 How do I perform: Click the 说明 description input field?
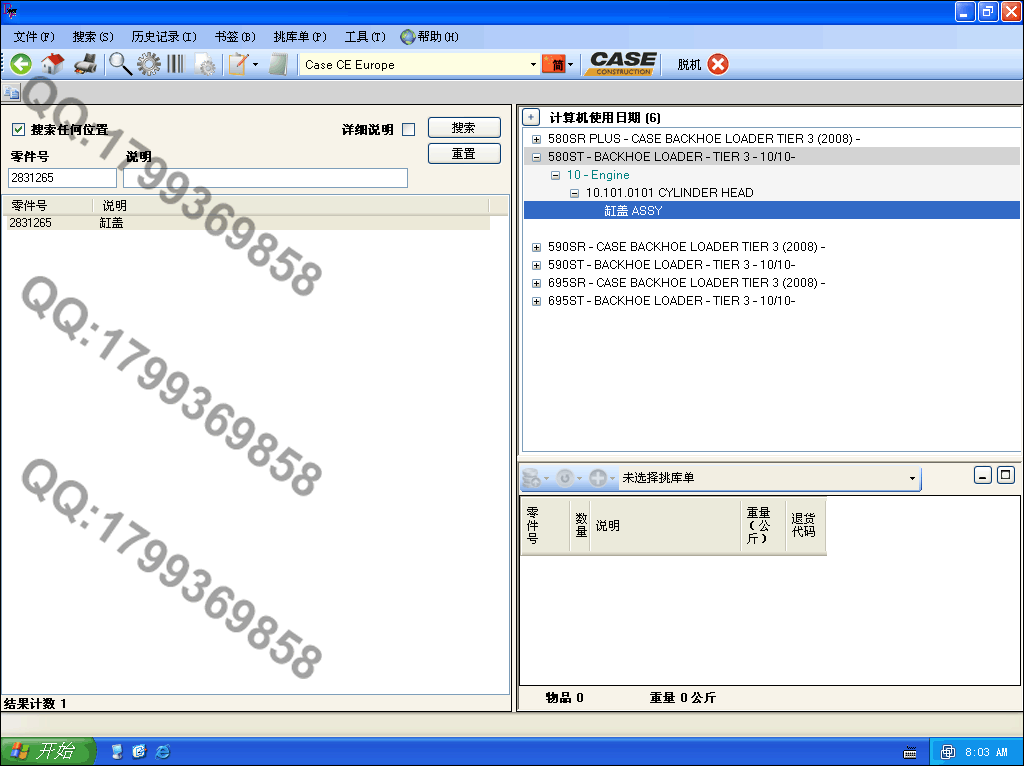(265, 178)
